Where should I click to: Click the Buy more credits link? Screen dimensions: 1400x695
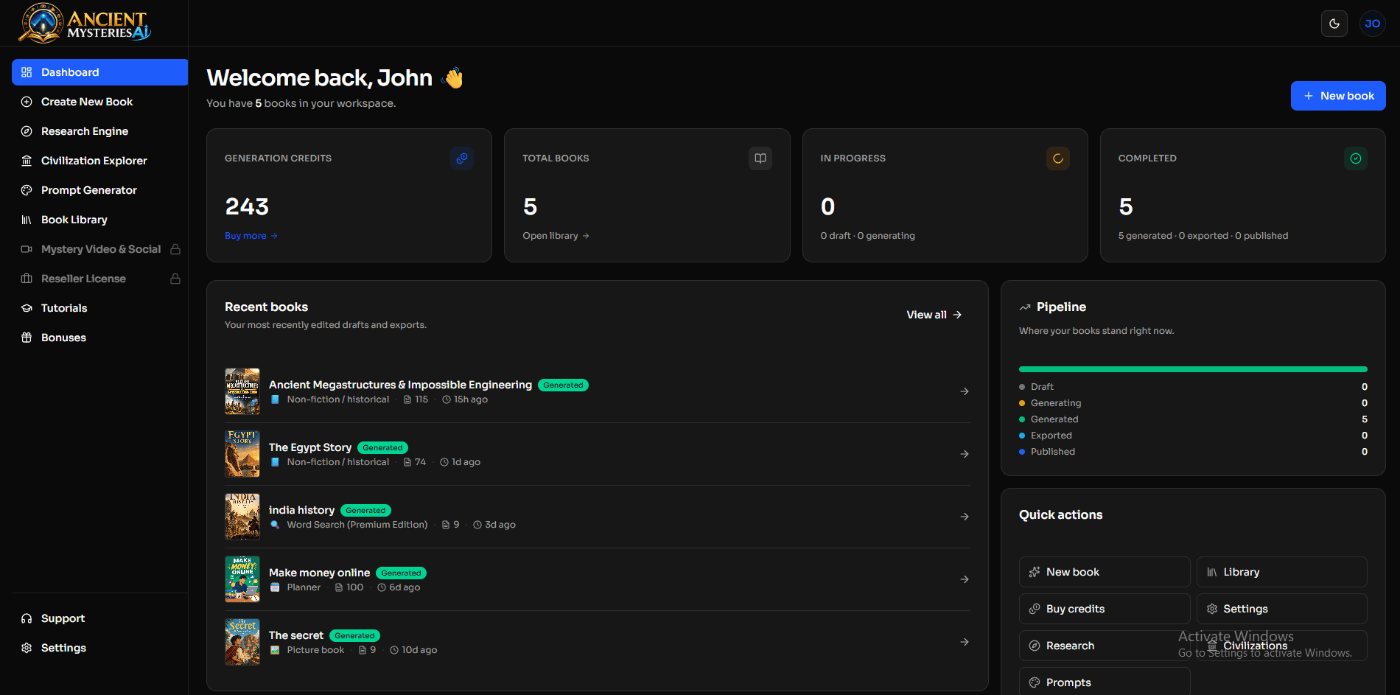(251, 236)
